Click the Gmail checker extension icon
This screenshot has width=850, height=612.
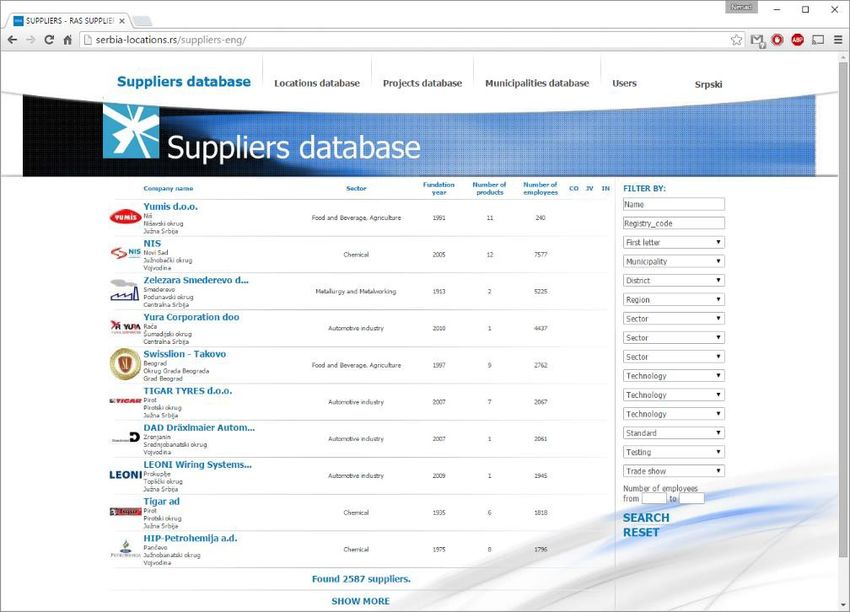757,40
